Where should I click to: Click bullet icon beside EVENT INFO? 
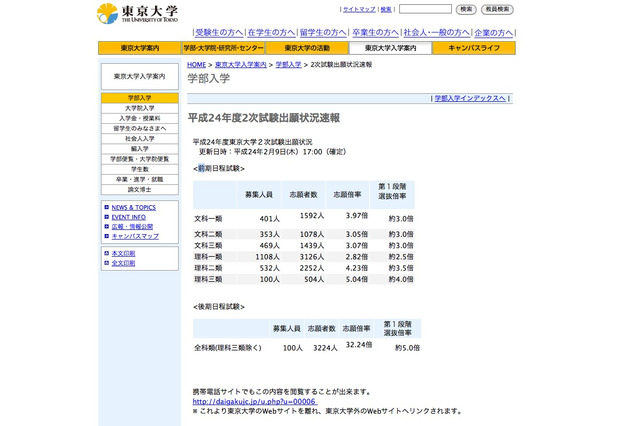pos(107,217)
